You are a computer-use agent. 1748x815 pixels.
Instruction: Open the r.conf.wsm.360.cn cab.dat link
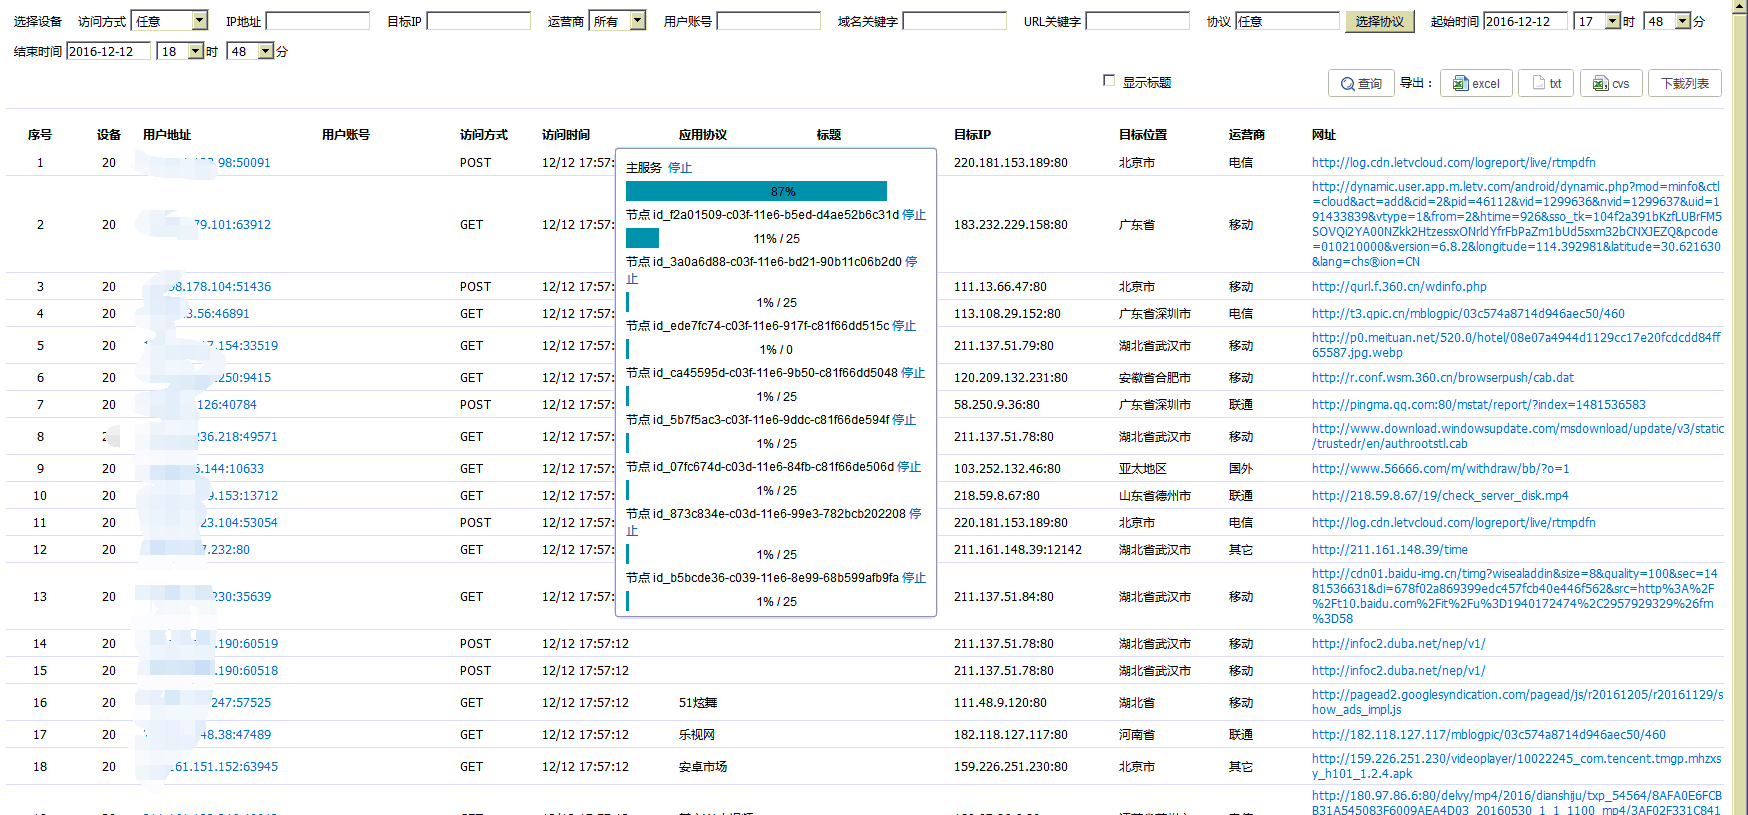point(1443,378)
